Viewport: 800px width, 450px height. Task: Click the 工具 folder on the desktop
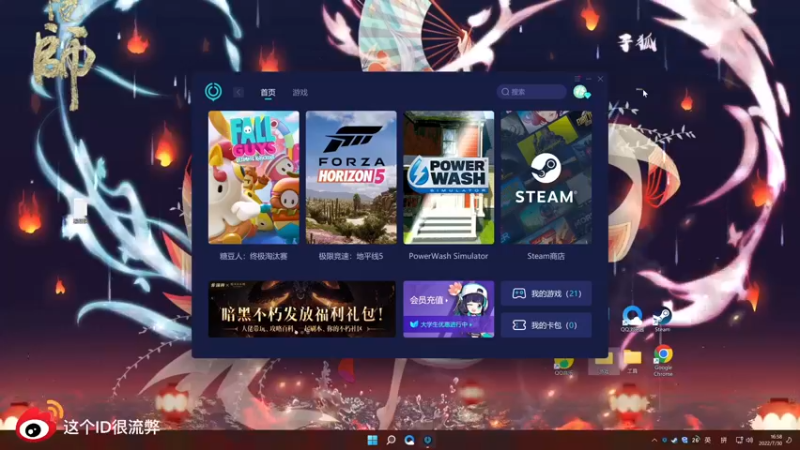633,360
